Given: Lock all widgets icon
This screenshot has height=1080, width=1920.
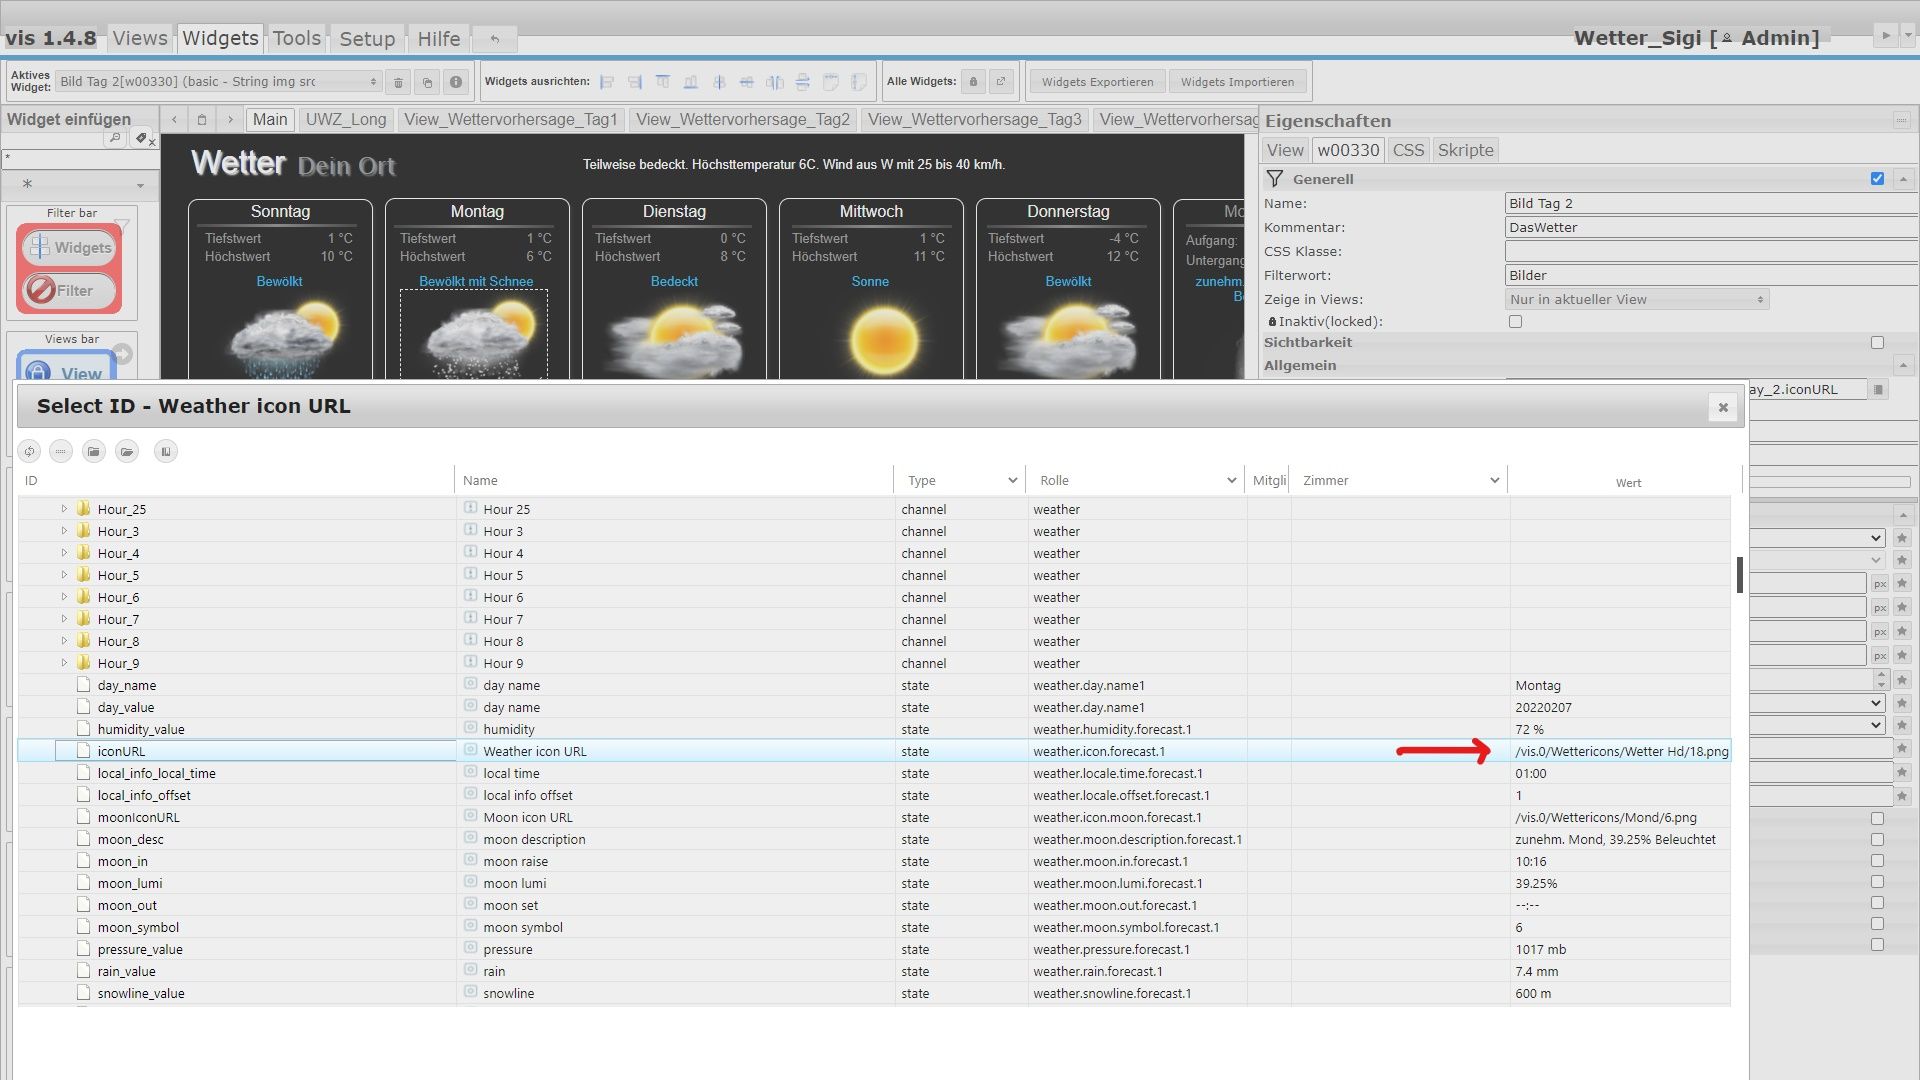Looking at the screenshot, I should tap(973, 82).
